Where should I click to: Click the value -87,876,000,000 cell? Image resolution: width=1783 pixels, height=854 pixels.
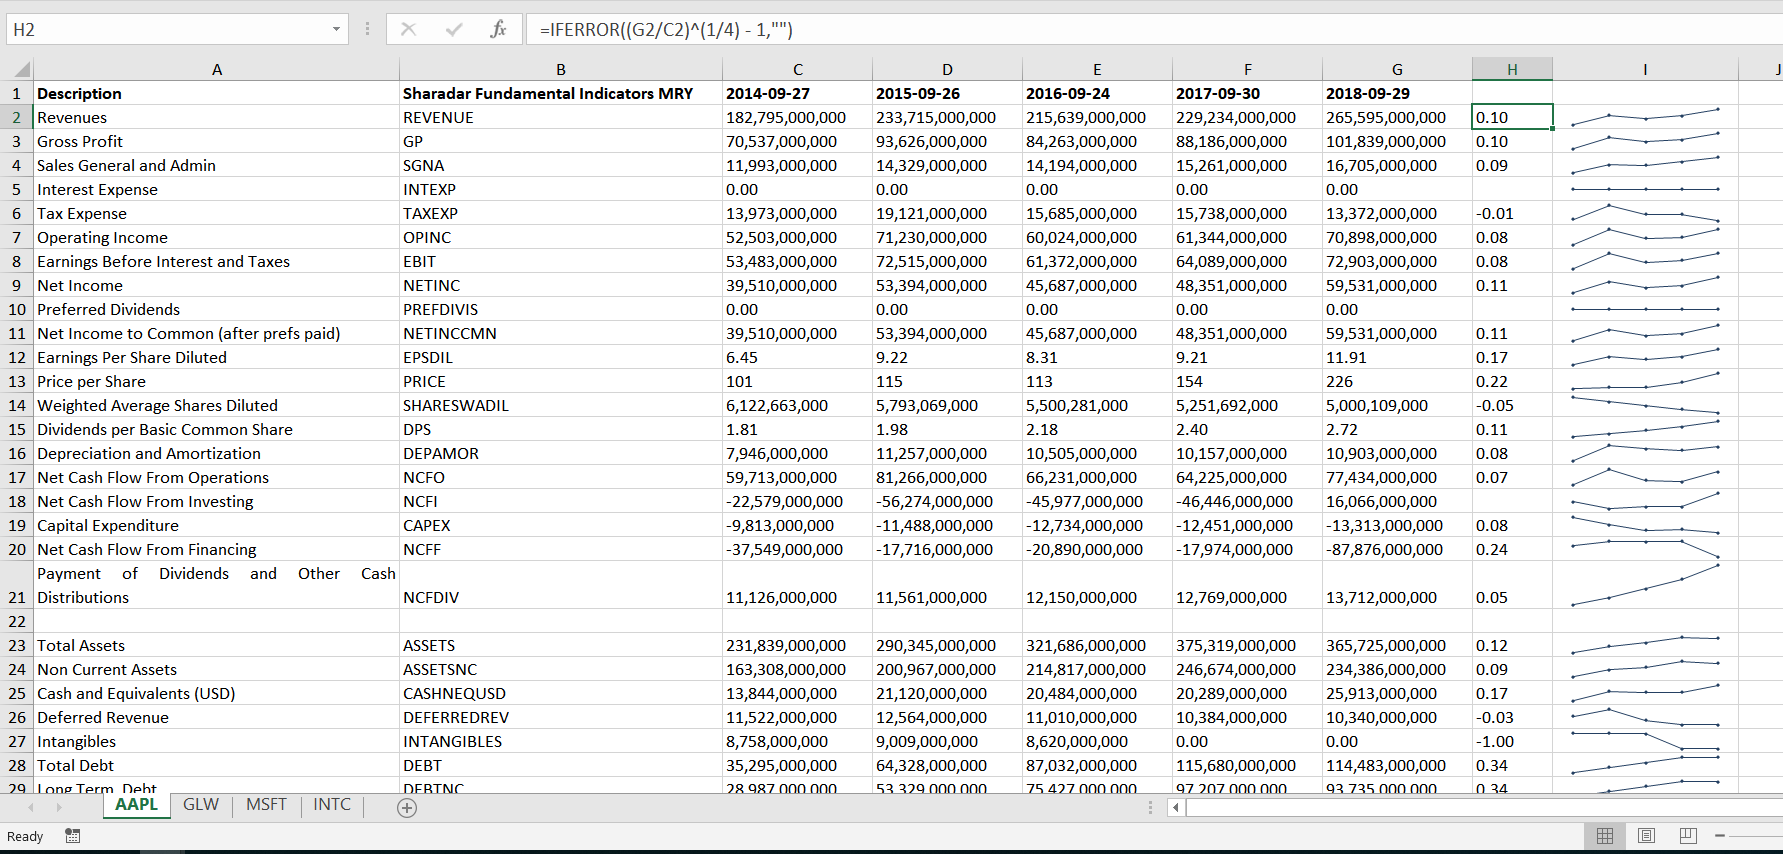1397,549
